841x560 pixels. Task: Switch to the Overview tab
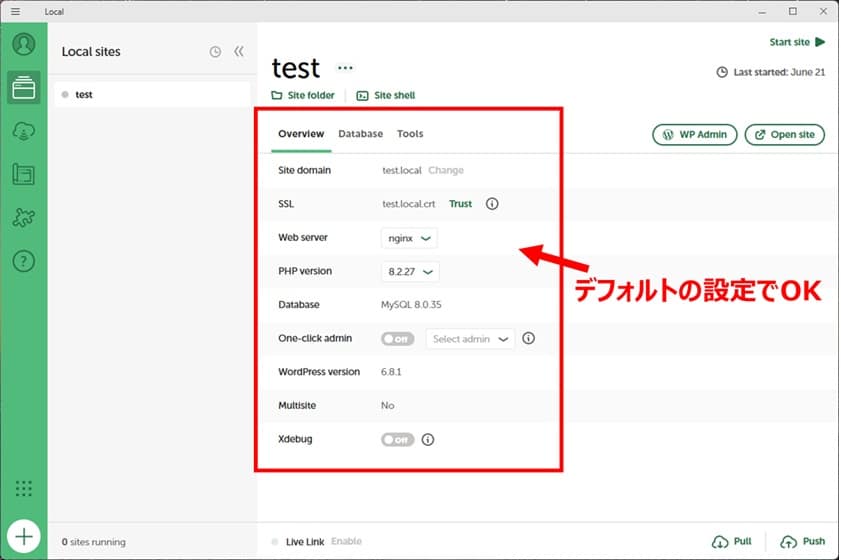click(x=301, y=134)
